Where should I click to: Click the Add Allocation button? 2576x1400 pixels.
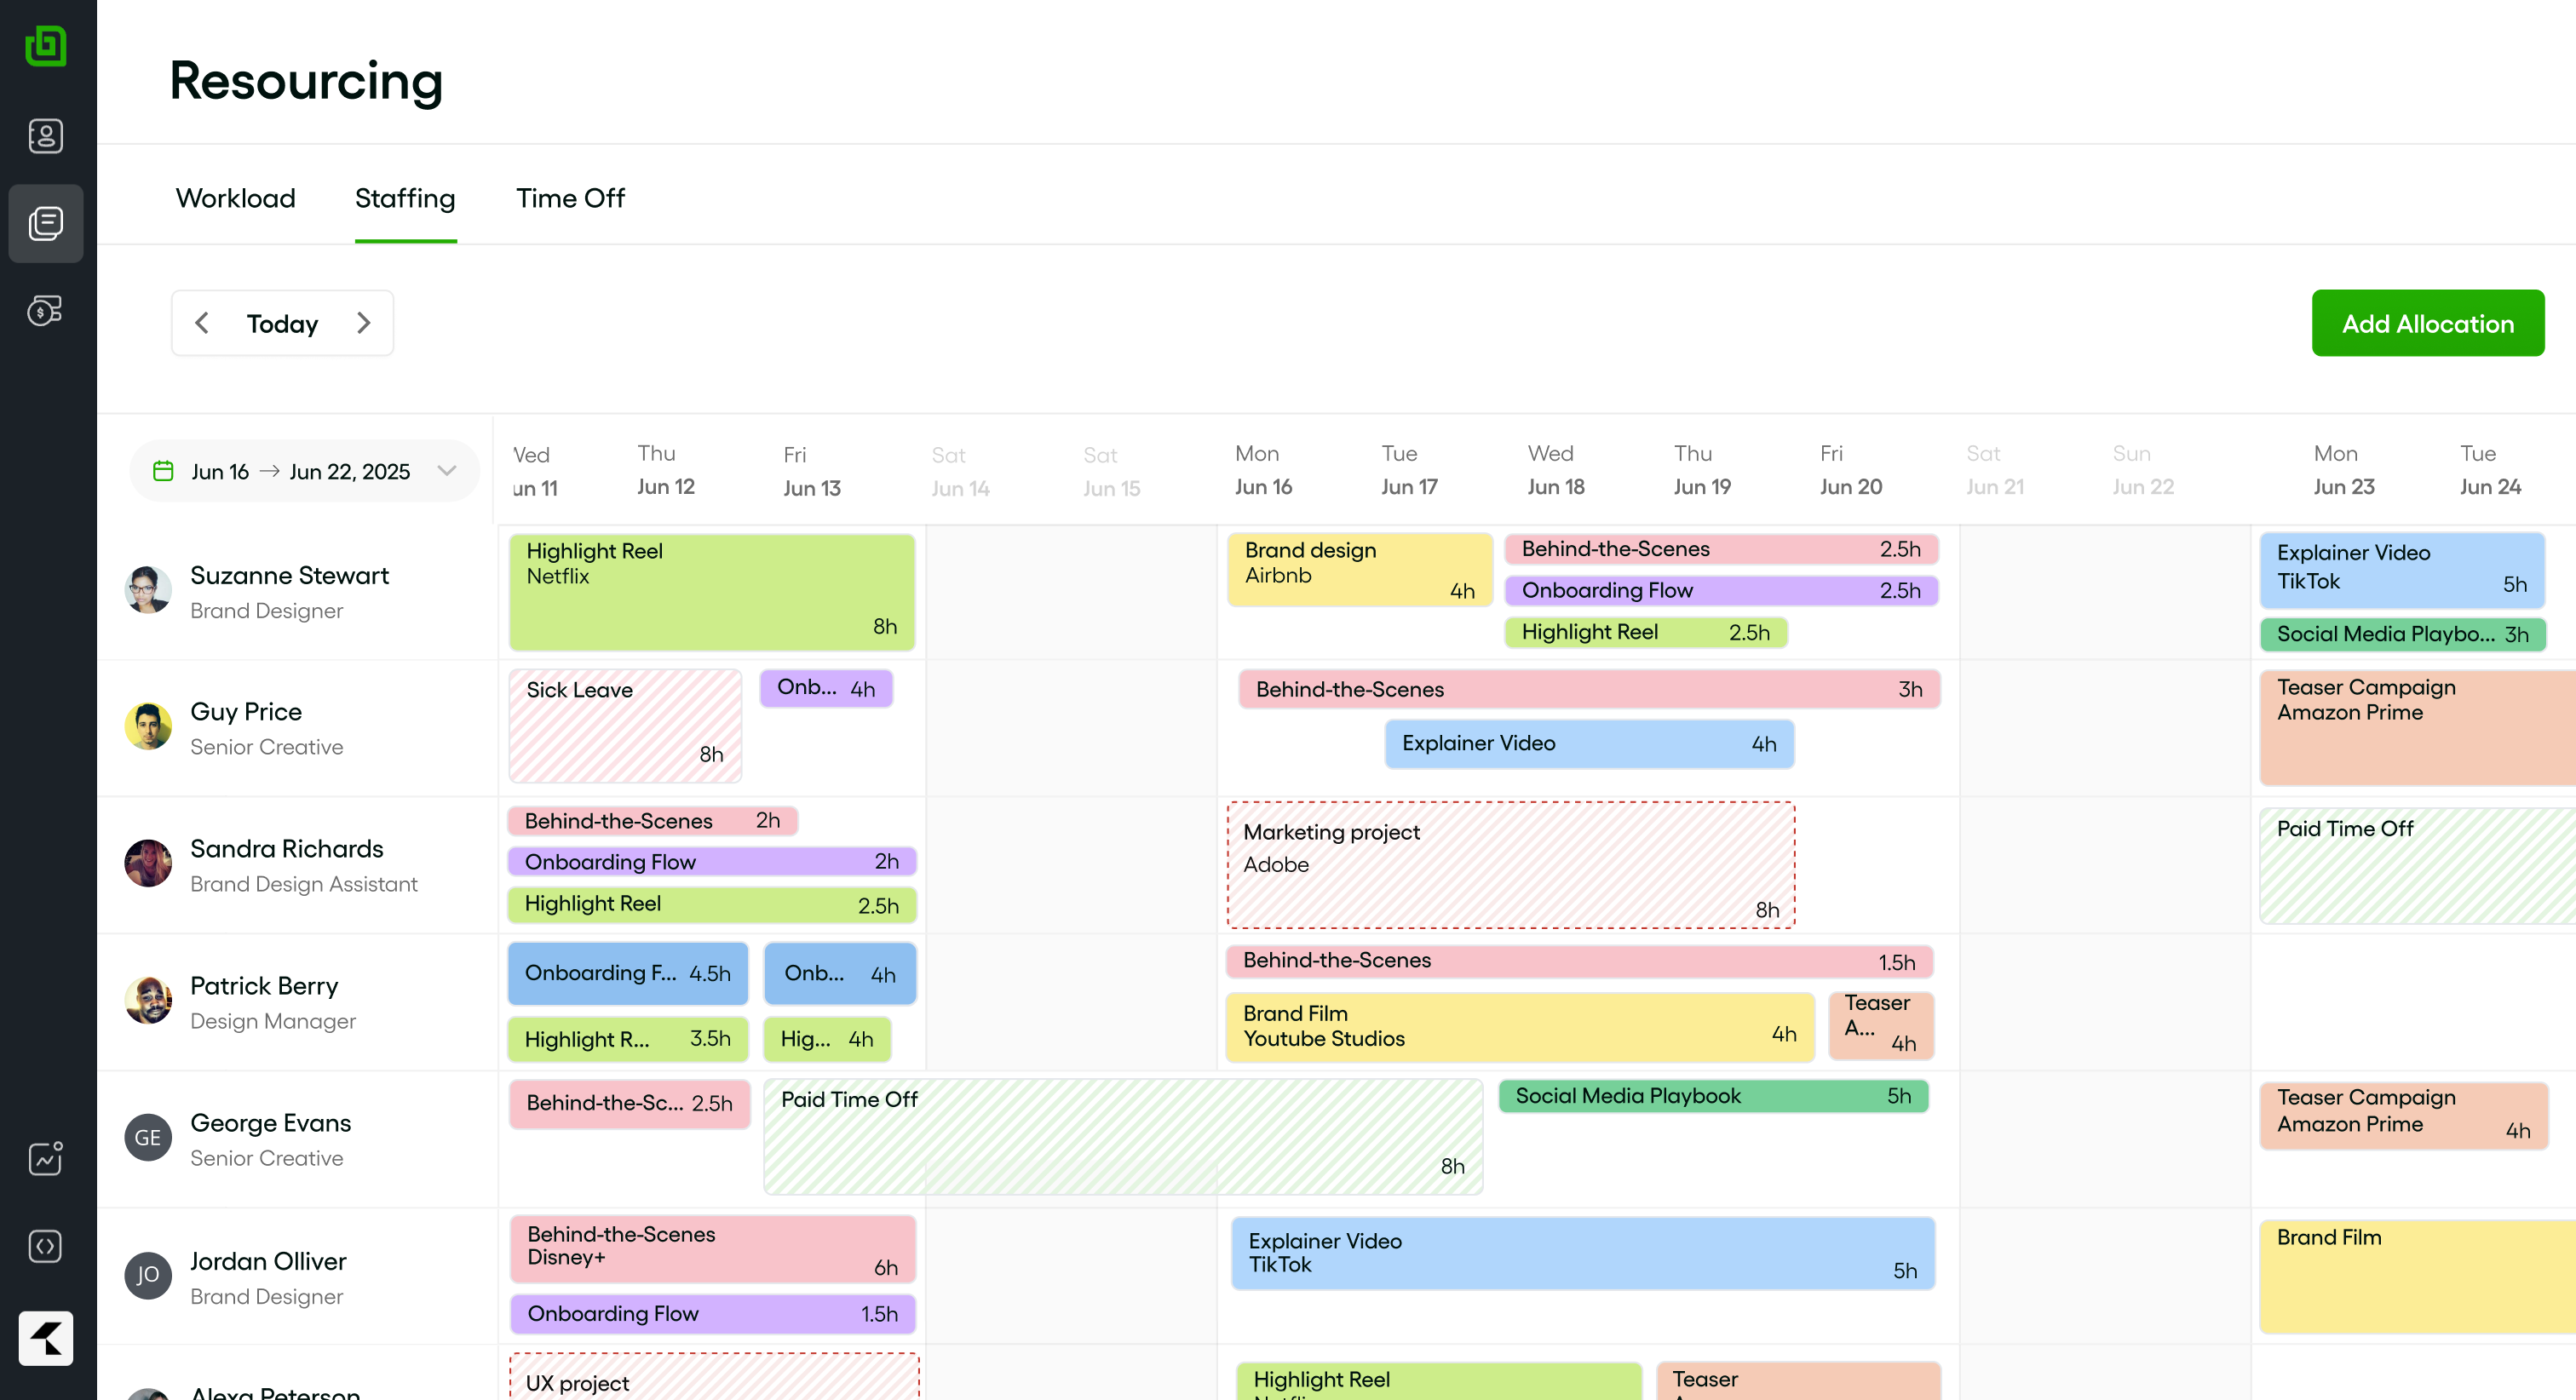point(2427,323)
